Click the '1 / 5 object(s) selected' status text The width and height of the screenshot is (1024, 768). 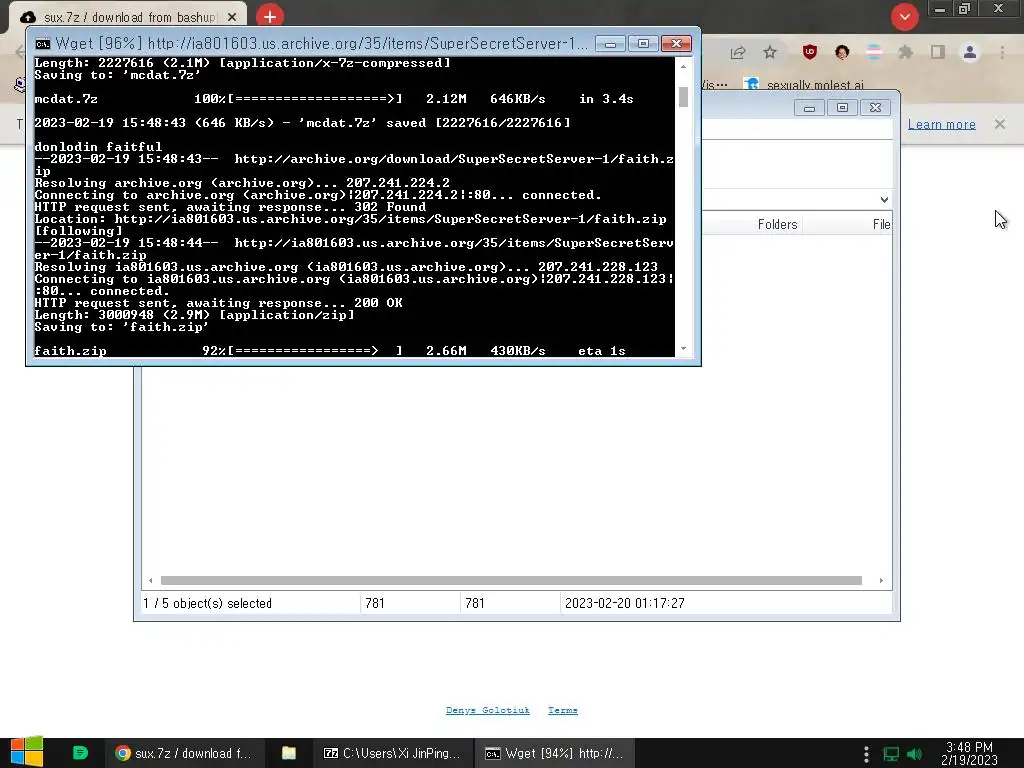coord(208,603)
